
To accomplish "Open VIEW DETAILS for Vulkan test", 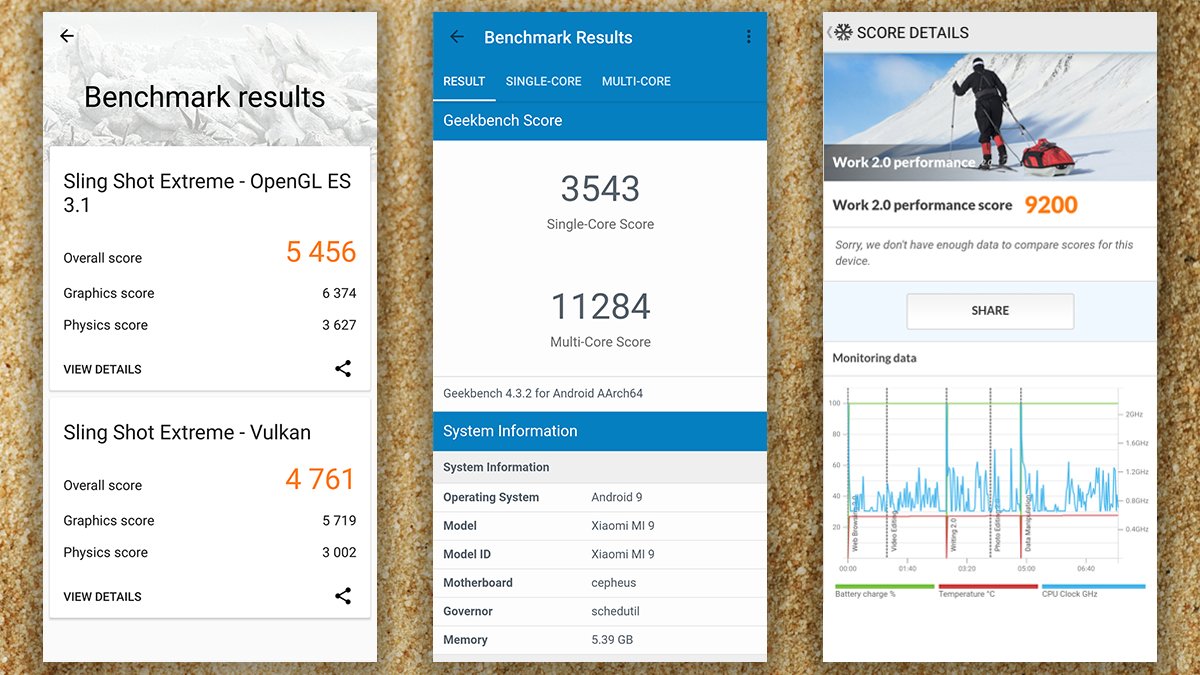I will [102, 596].
